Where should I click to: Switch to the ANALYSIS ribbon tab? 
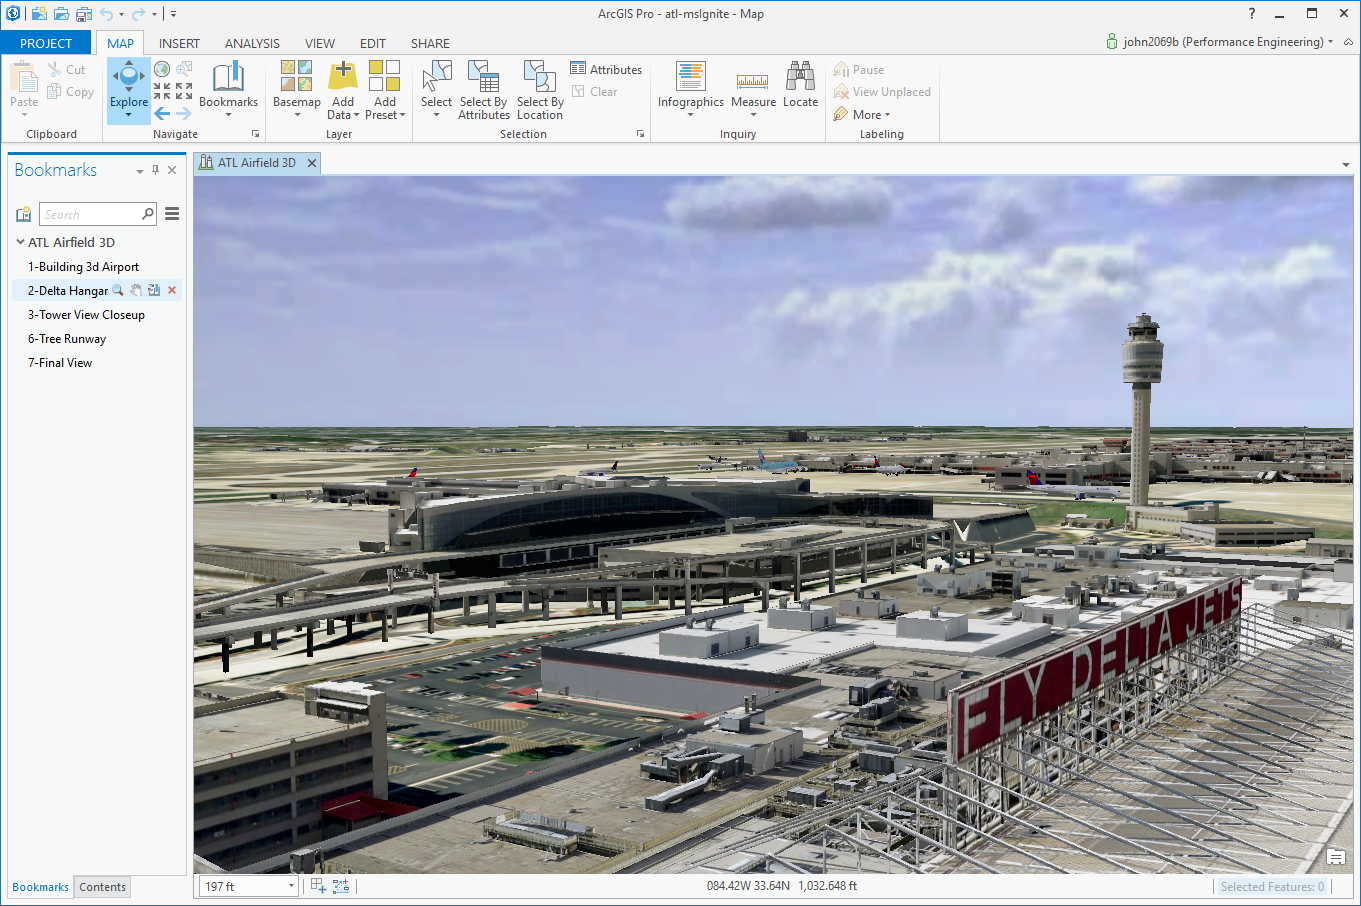(252, 43)
